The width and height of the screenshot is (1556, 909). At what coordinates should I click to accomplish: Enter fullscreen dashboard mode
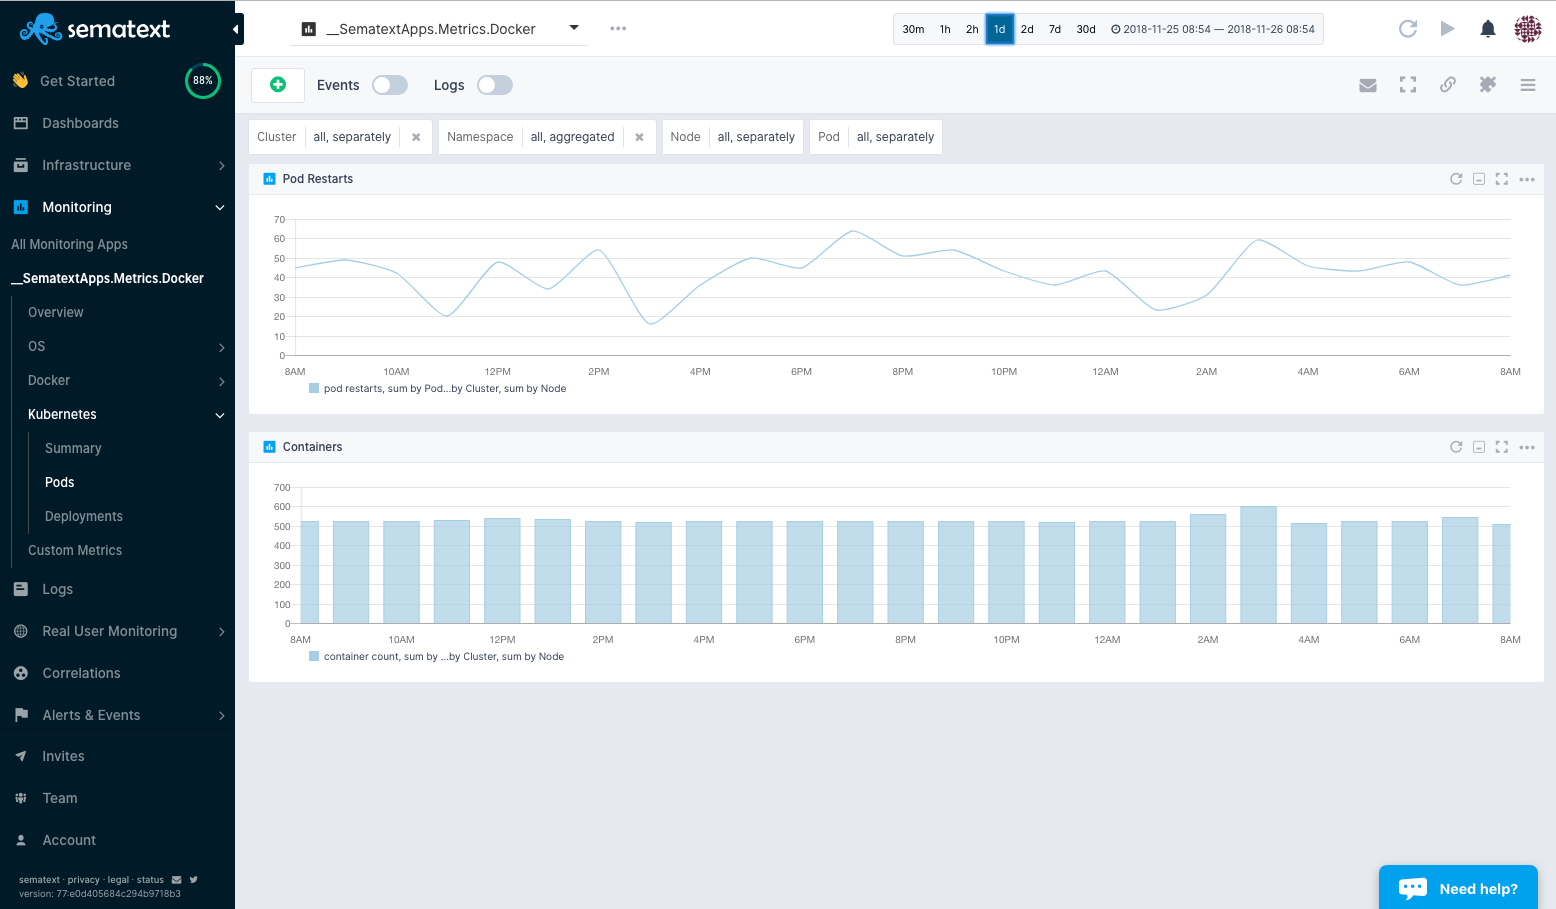1408,85
